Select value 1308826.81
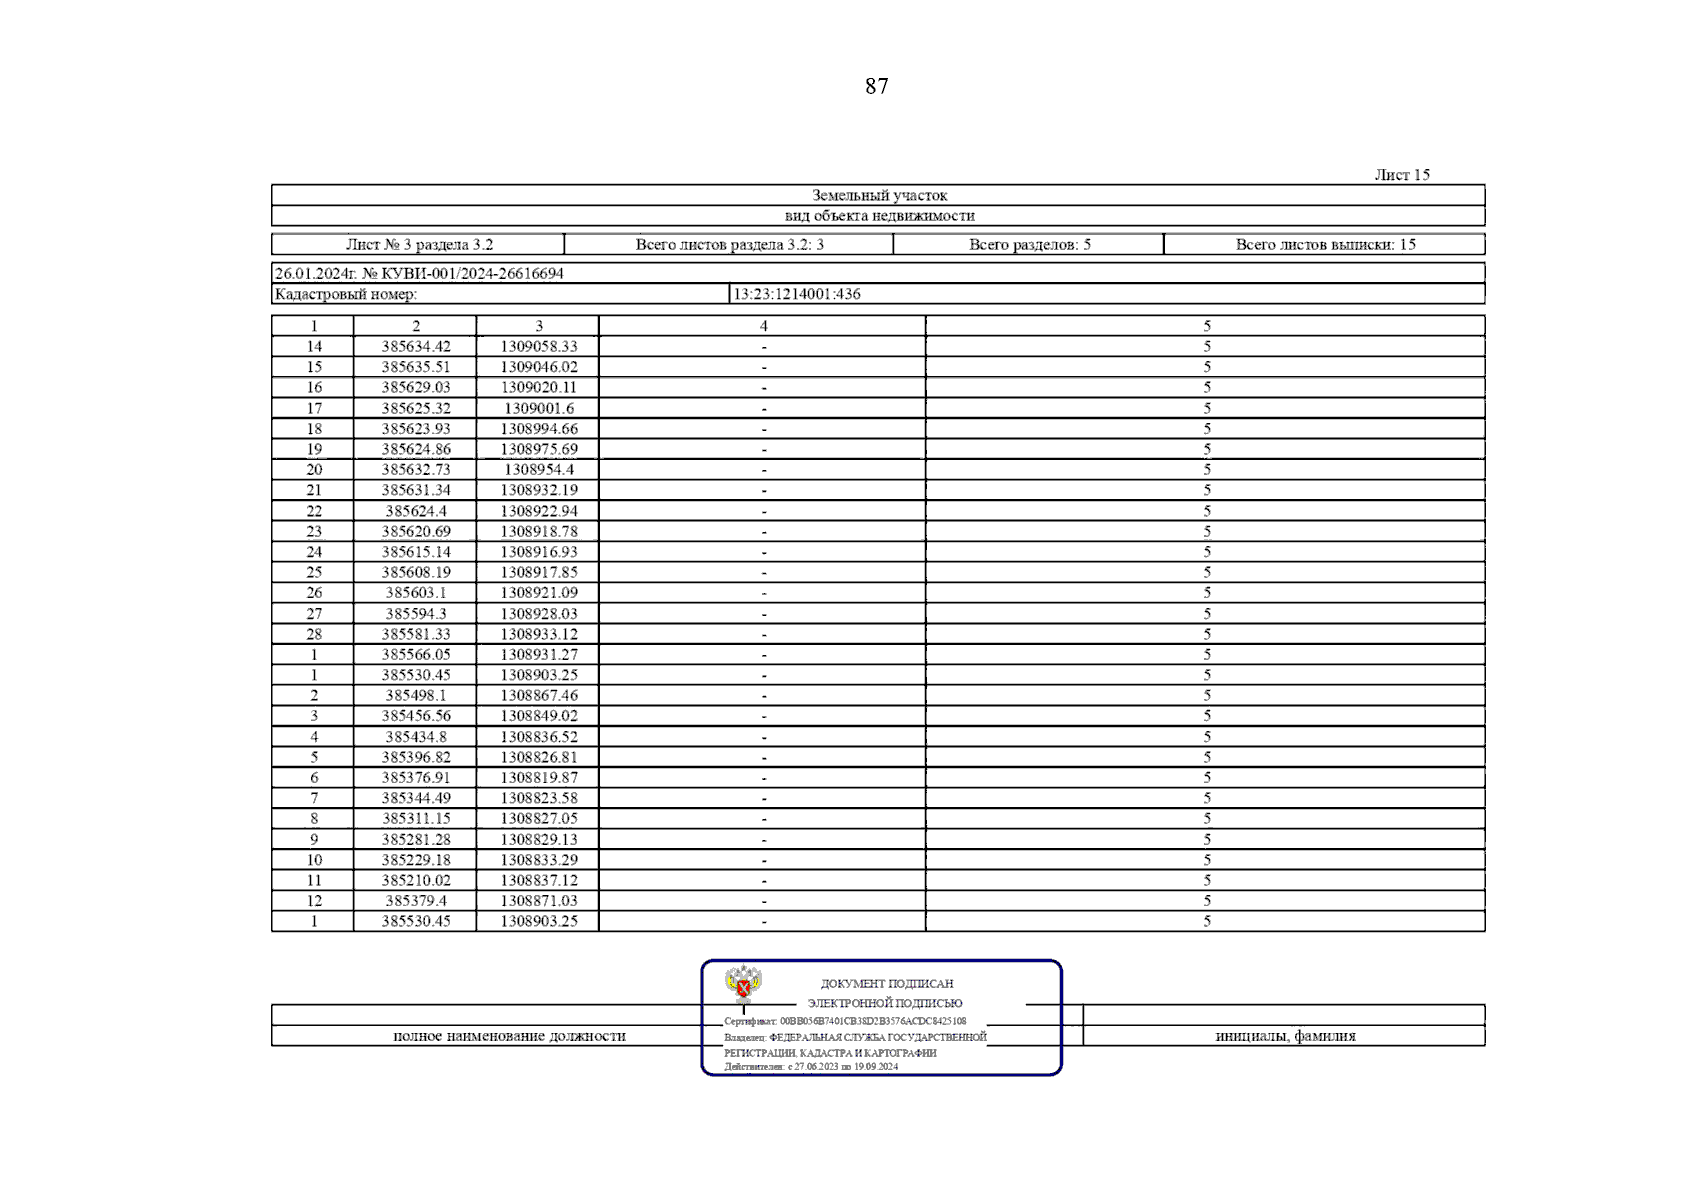1697x1200 pixels. (x=539, y=757)
